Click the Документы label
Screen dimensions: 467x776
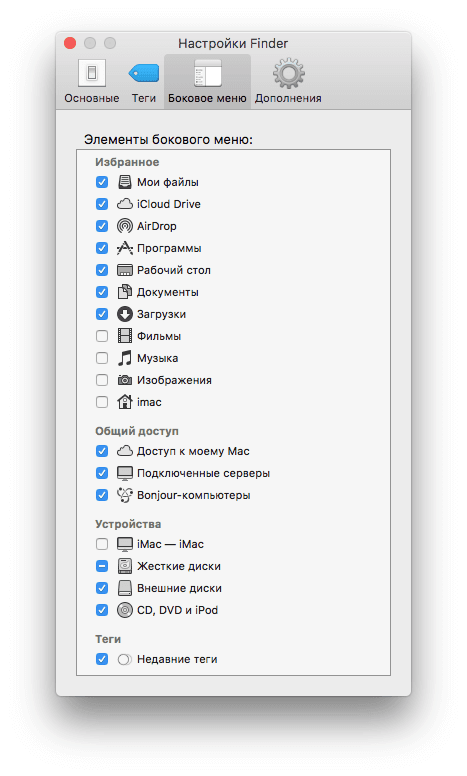[168, 292]
